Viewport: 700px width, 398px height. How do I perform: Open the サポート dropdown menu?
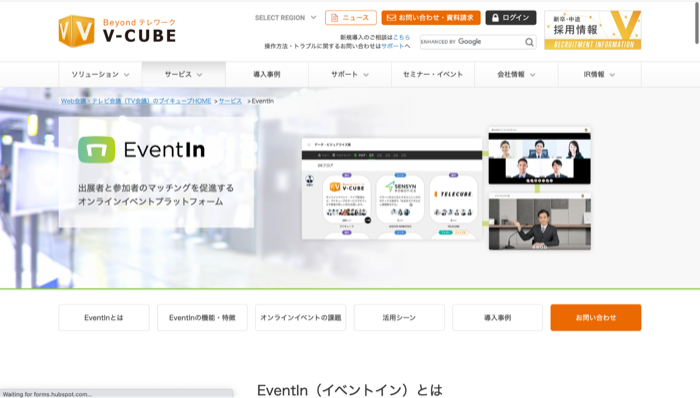[350, 75]
